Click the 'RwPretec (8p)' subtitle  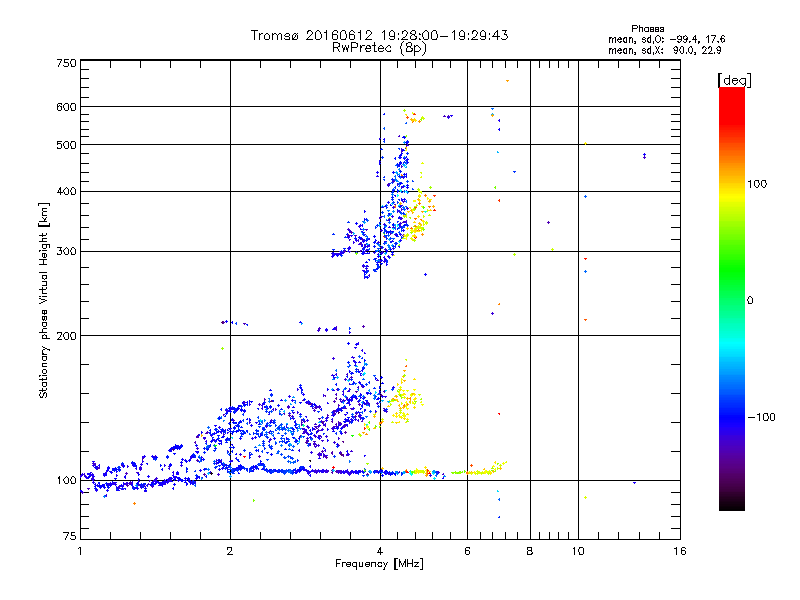(379, 48)
